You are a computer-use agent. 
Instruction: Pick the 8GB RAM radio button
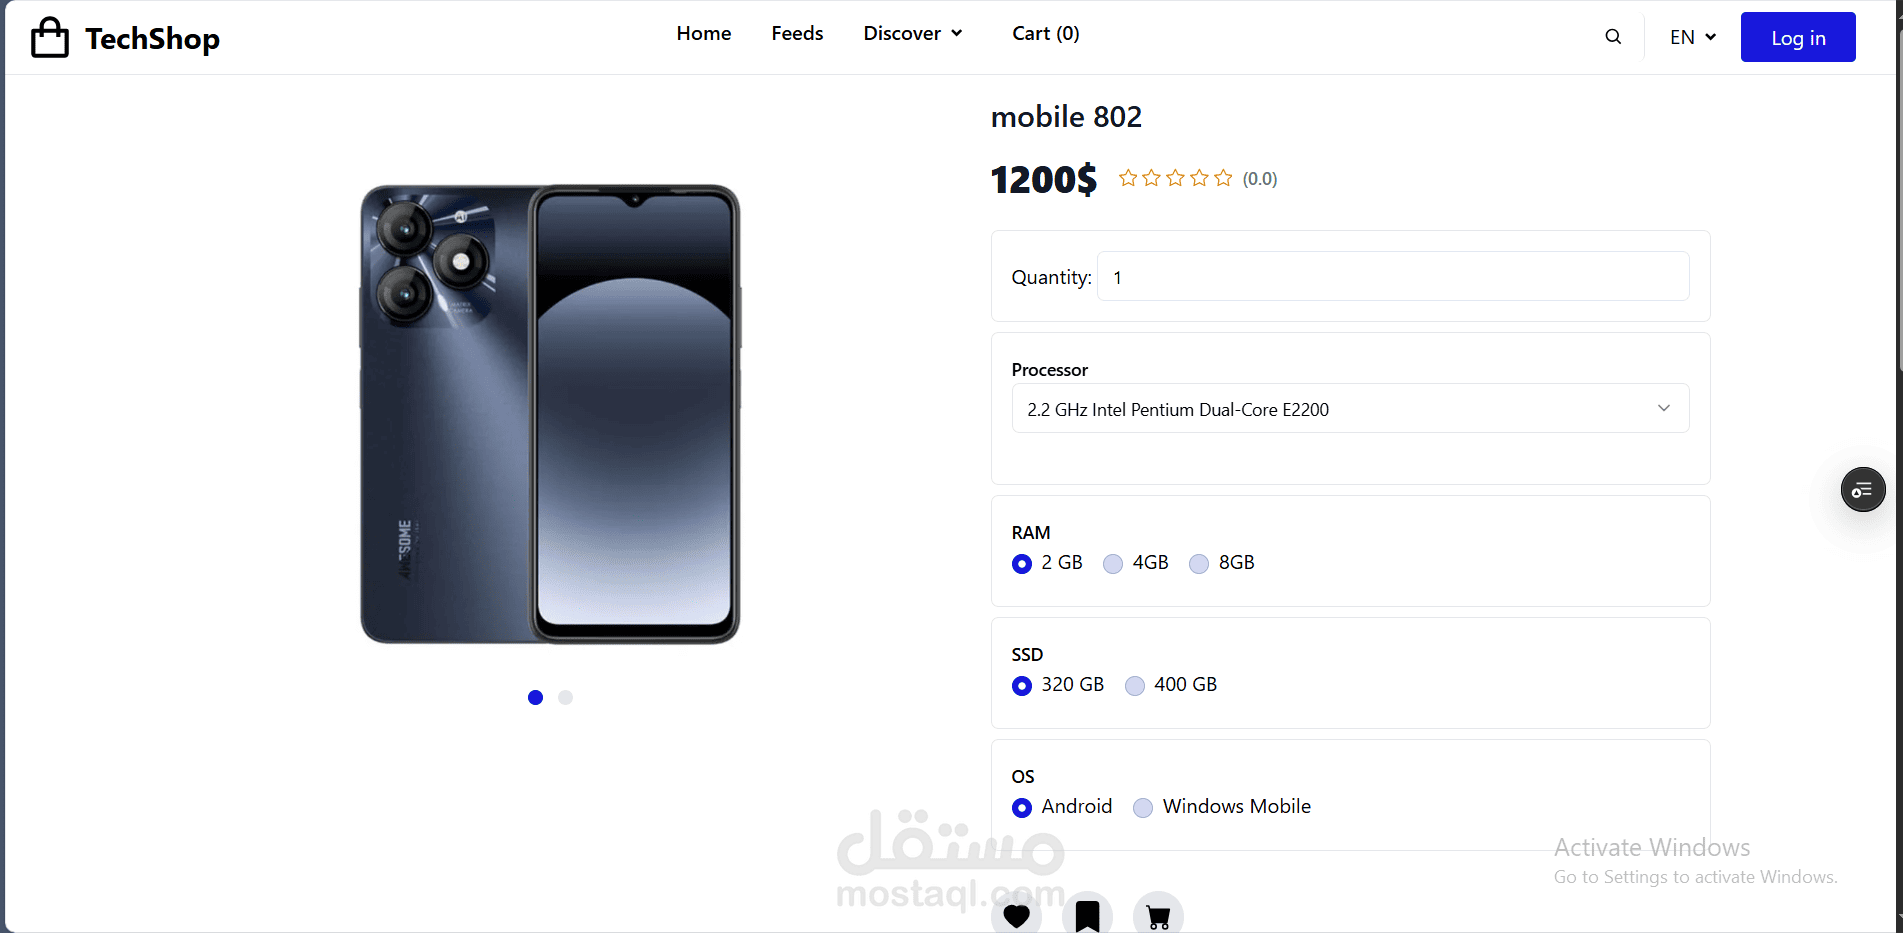click(1199, 564)
